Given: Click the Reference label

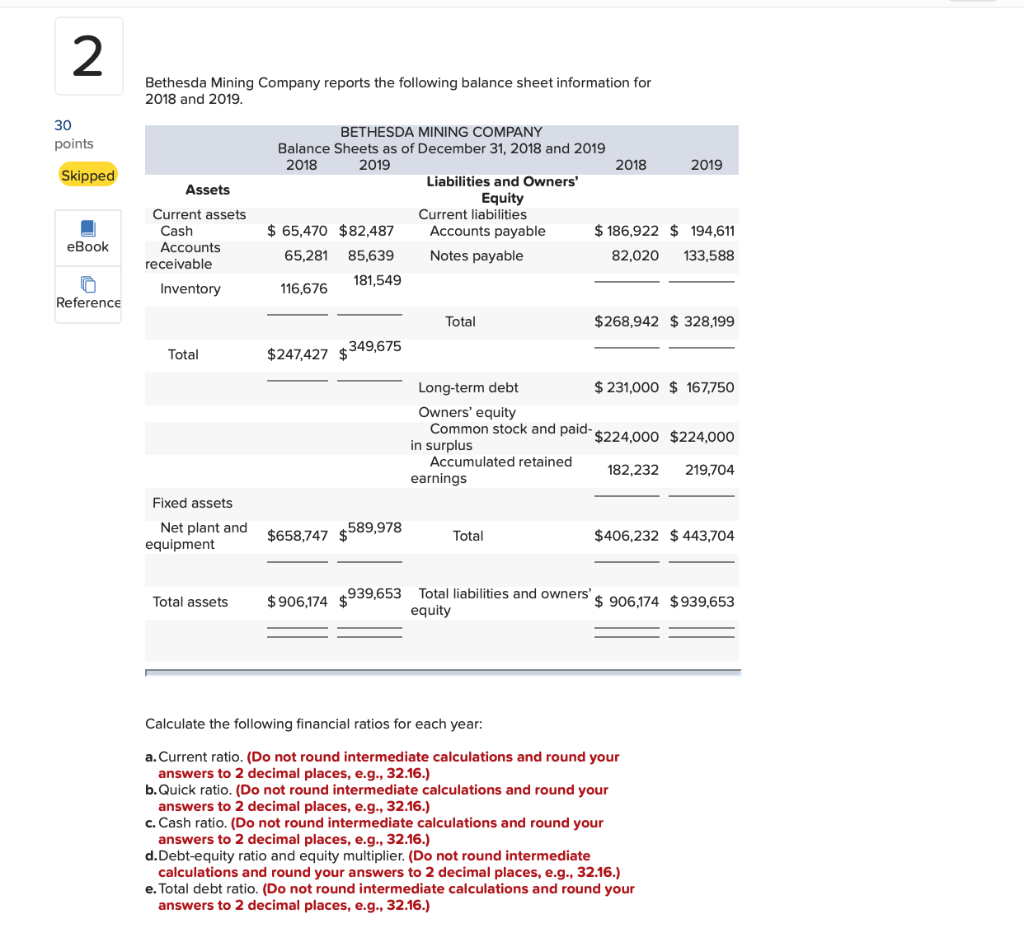Looking at the screenshot, I should pos(88,303).
